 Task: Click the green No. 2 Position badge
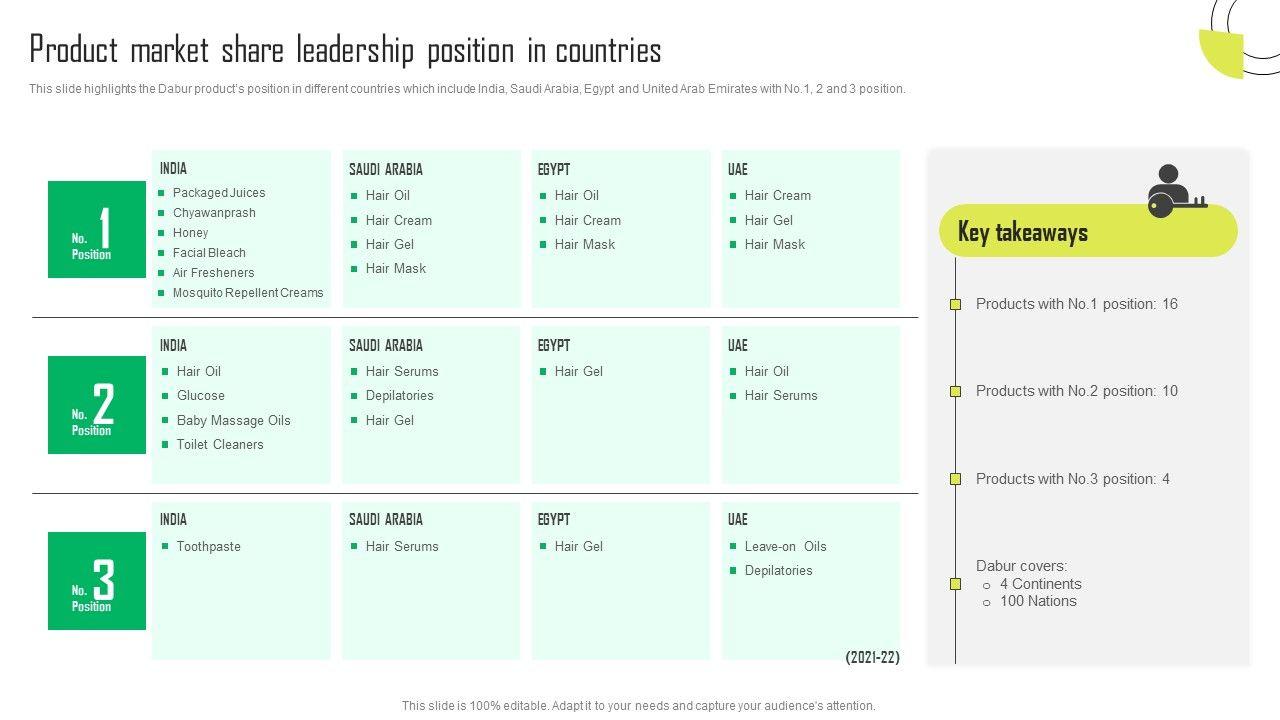[x=97, y=405]
